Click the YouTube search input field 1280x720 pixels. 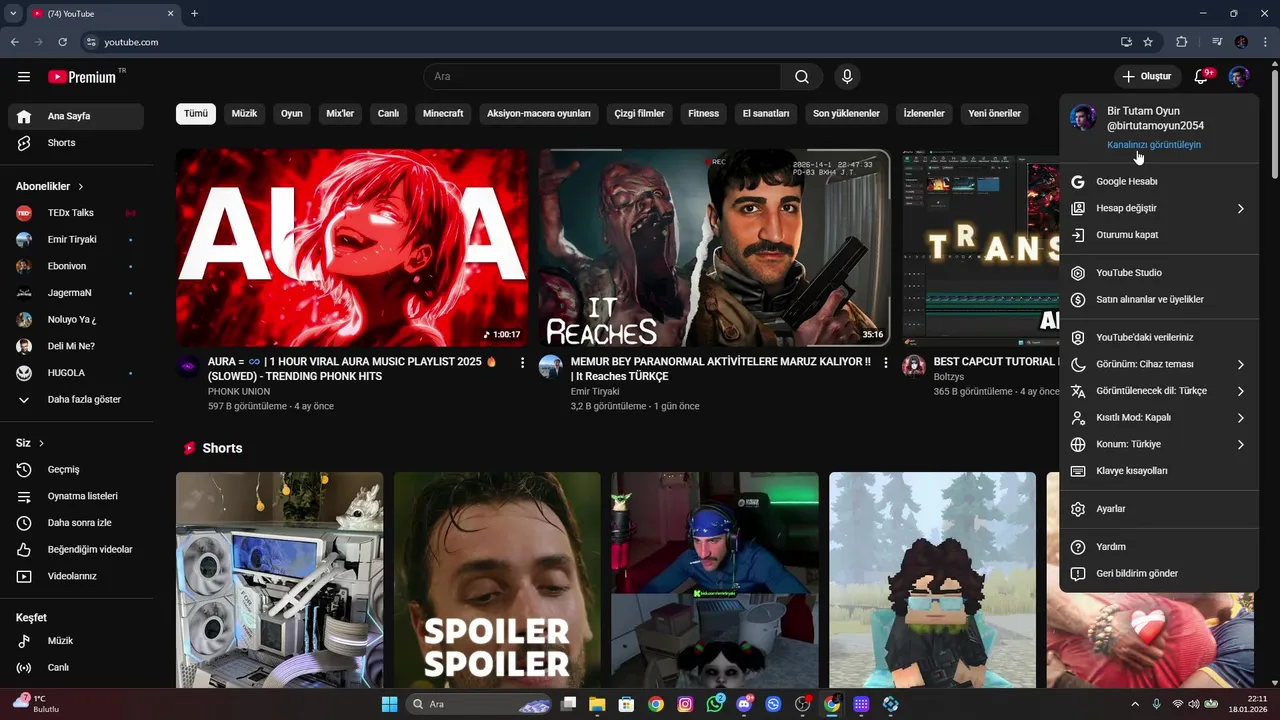click(602, 77)
